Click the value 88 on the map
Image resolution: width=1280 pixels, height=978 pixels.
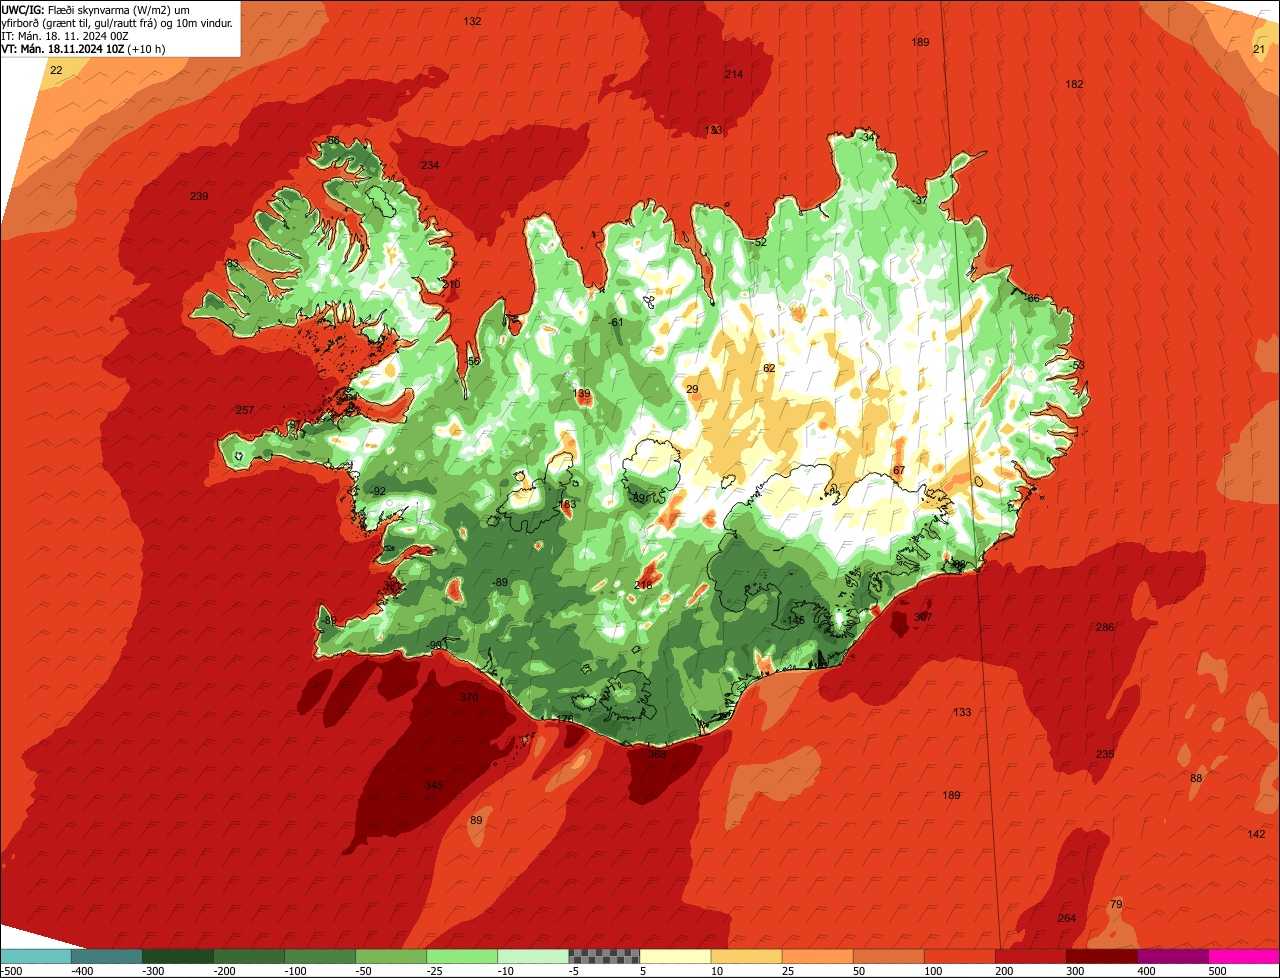pos(1196,778)
